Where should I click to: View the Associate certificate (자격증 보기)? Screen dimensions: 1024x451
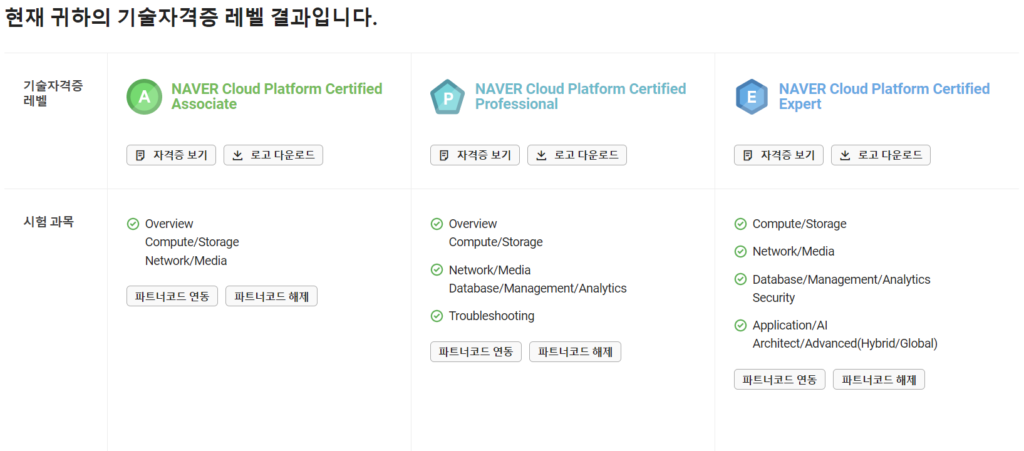[171, 155]
